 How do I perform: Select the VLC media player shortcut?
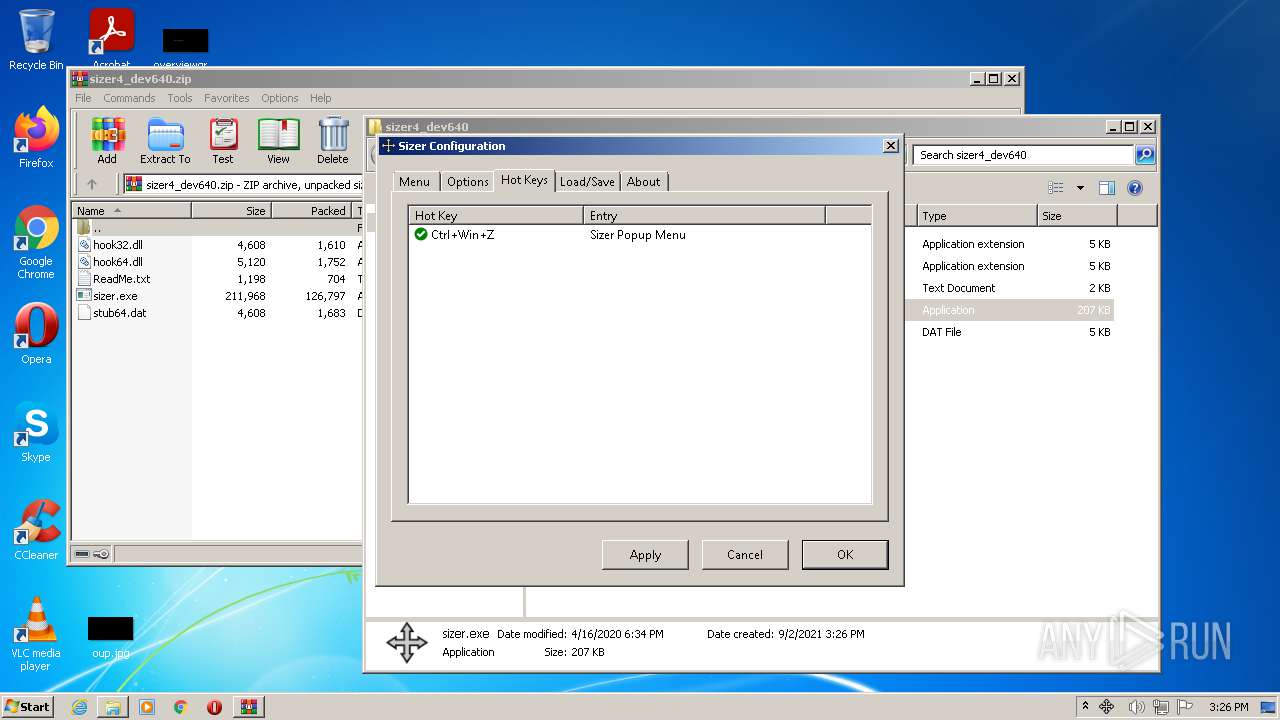click(x=36, y=634)
